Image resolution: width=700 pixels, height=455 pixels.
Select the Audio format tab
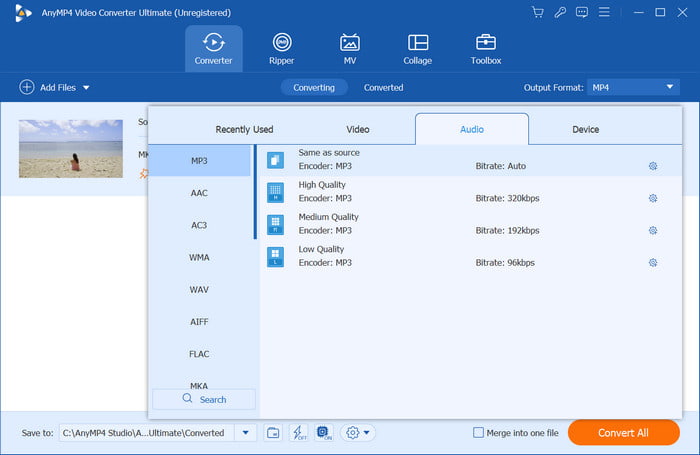[x=472, y=129]
